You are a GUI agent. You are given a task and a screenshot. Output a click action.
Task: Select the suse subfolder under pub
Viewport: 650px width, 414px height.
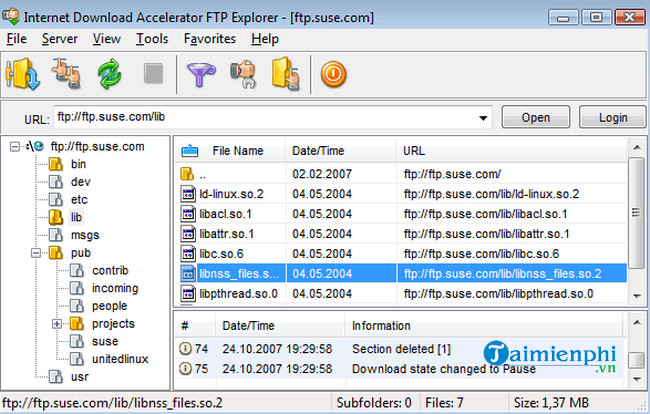point(105,341)
